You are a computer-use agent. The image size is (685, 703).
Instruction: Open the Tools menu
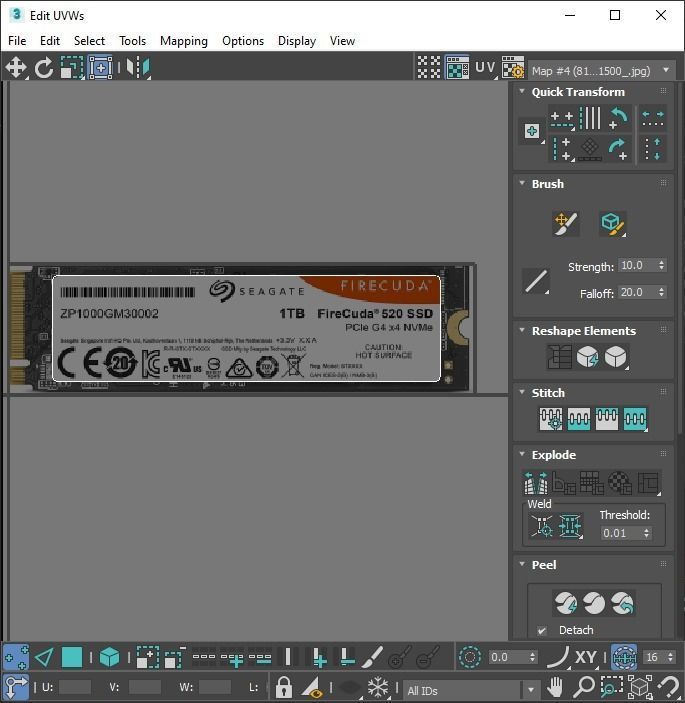[x=133, y=41]
